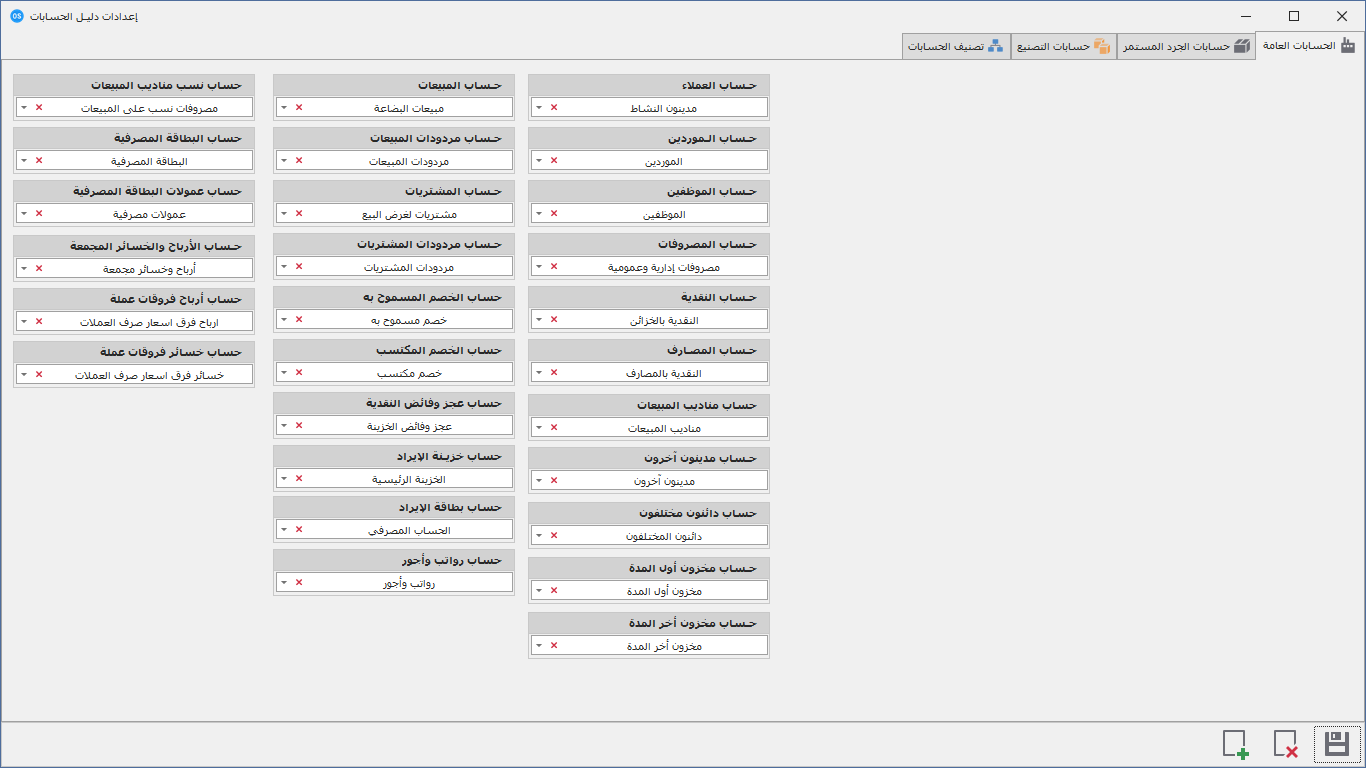Clear the مدينون النشاط customer account field
This screenshot has width=1366, height=768.
[554, 107]
